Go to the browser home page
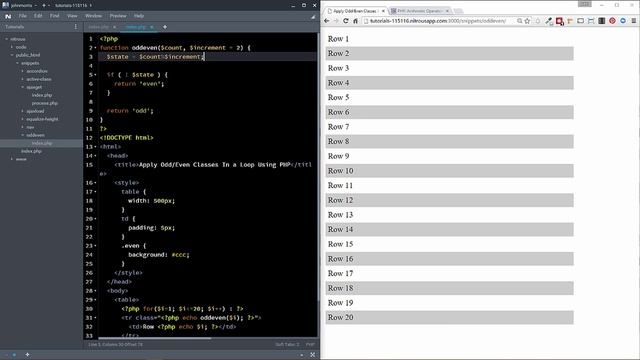640x360 pixels. 356,21
